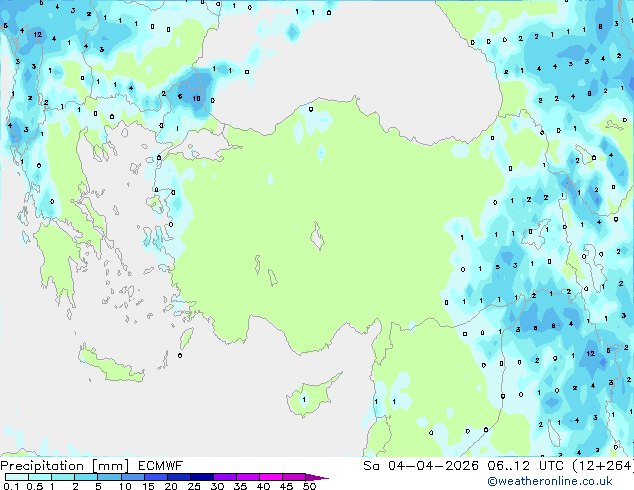The image size is (634, 490).
Task: Click the '0' precipitation value south of Crete region
Action: point(180,356)
